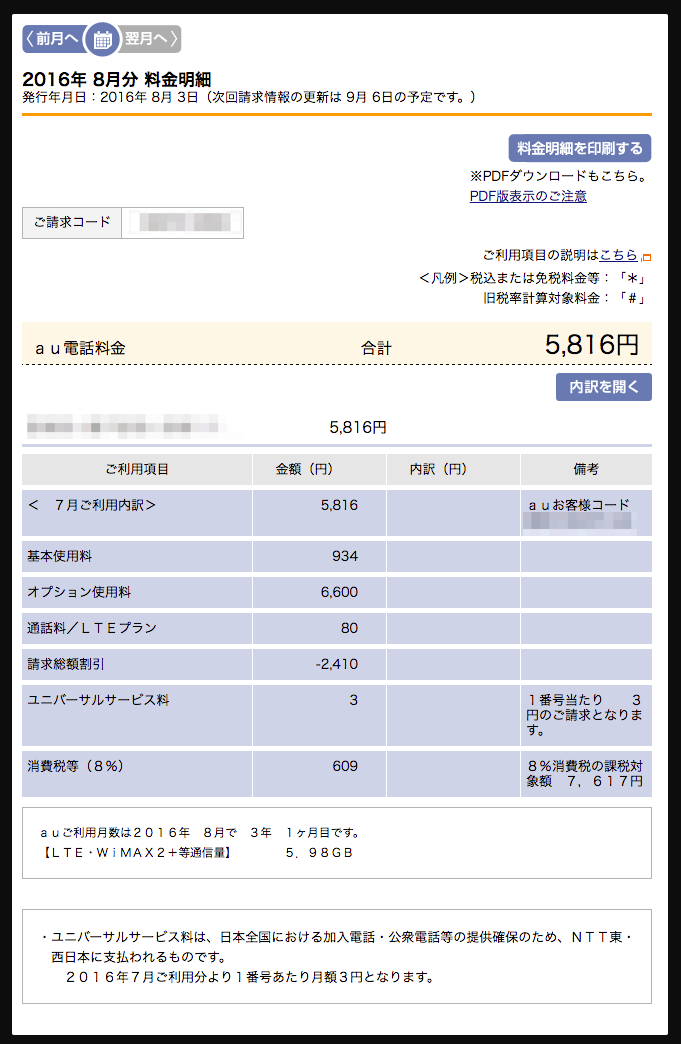The height and width of the screenshot is (1044, 681).
Task: Open the calendar icon month picker
Action: pyautogui.click(x=102, y=39)
